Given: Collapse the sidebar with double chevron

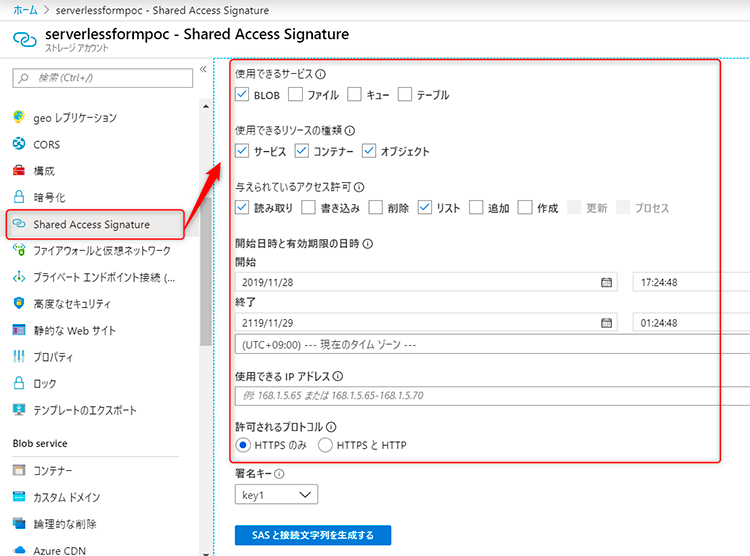Looking at the screenshot, I should click(x=203, y=69).
